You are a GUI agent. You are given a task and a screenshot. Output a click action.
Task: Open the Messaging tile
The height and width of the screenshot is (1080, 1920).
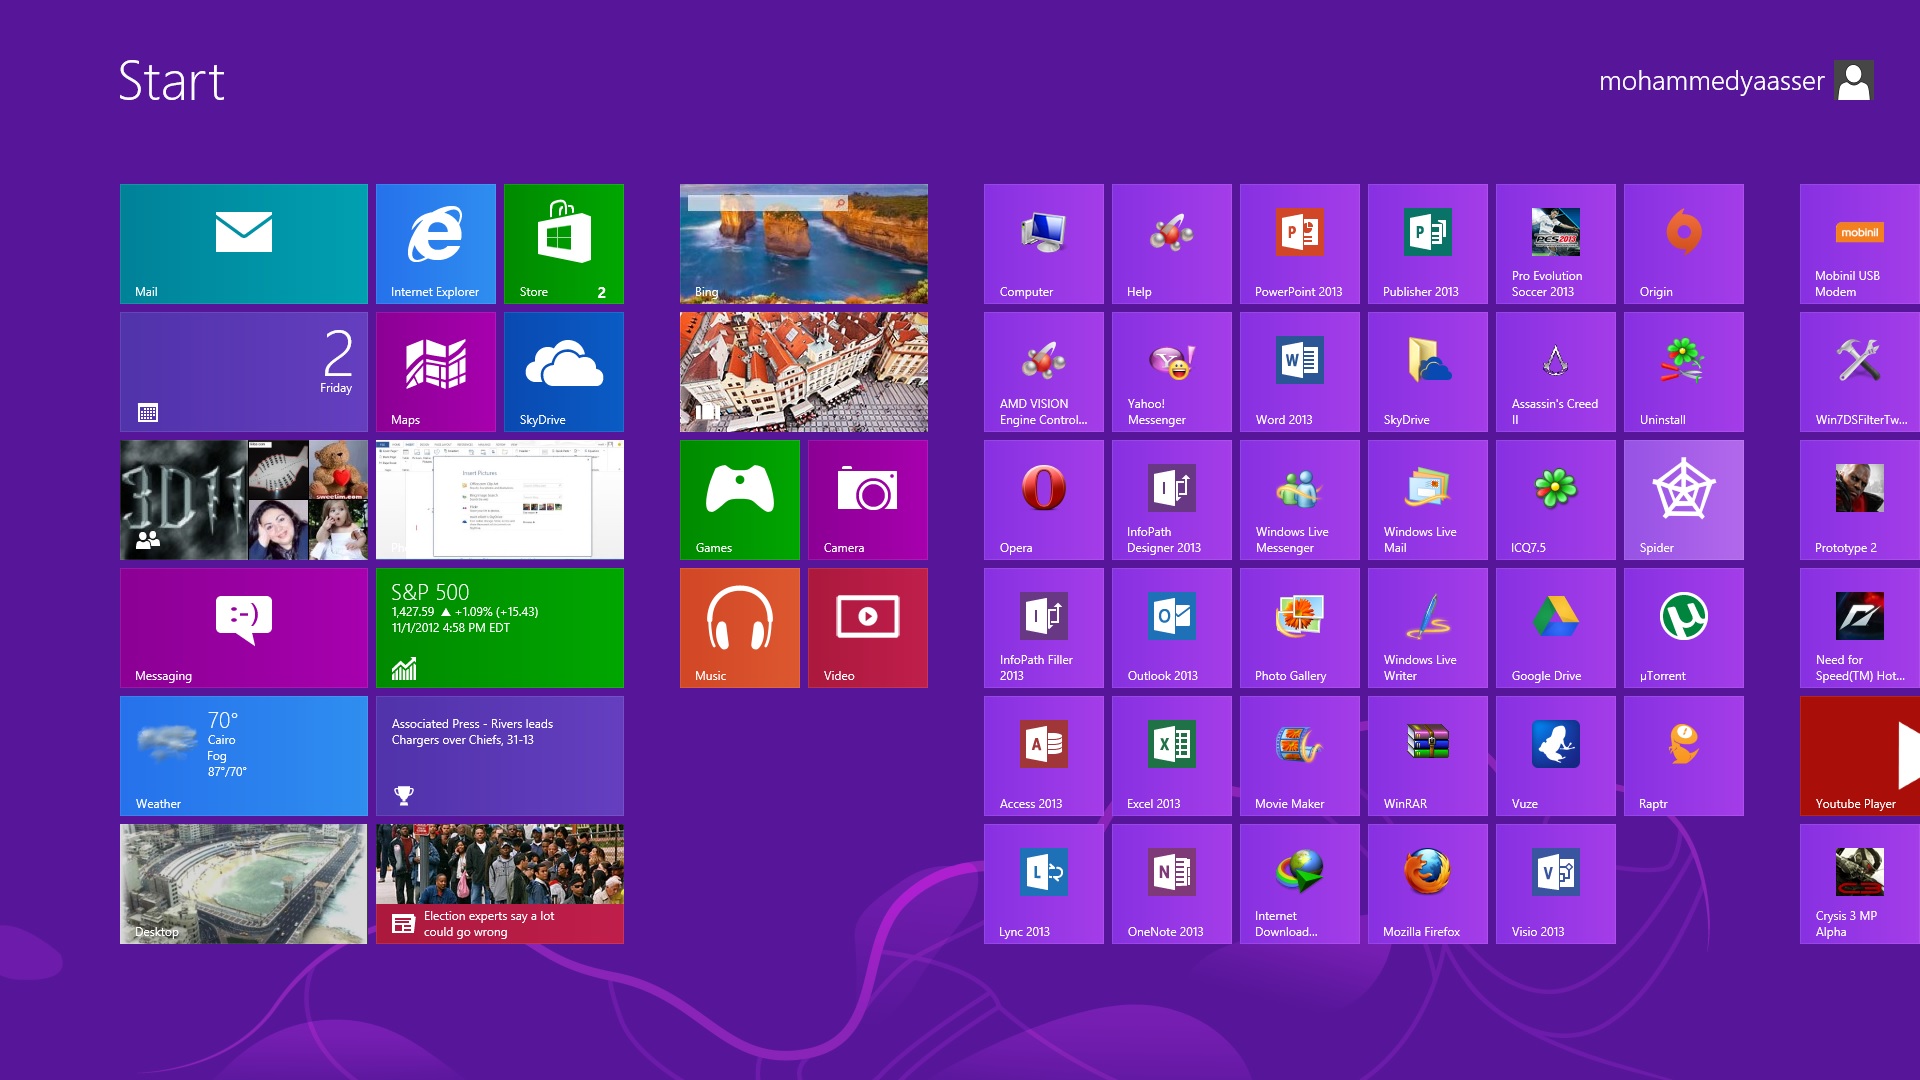(244, 628)
